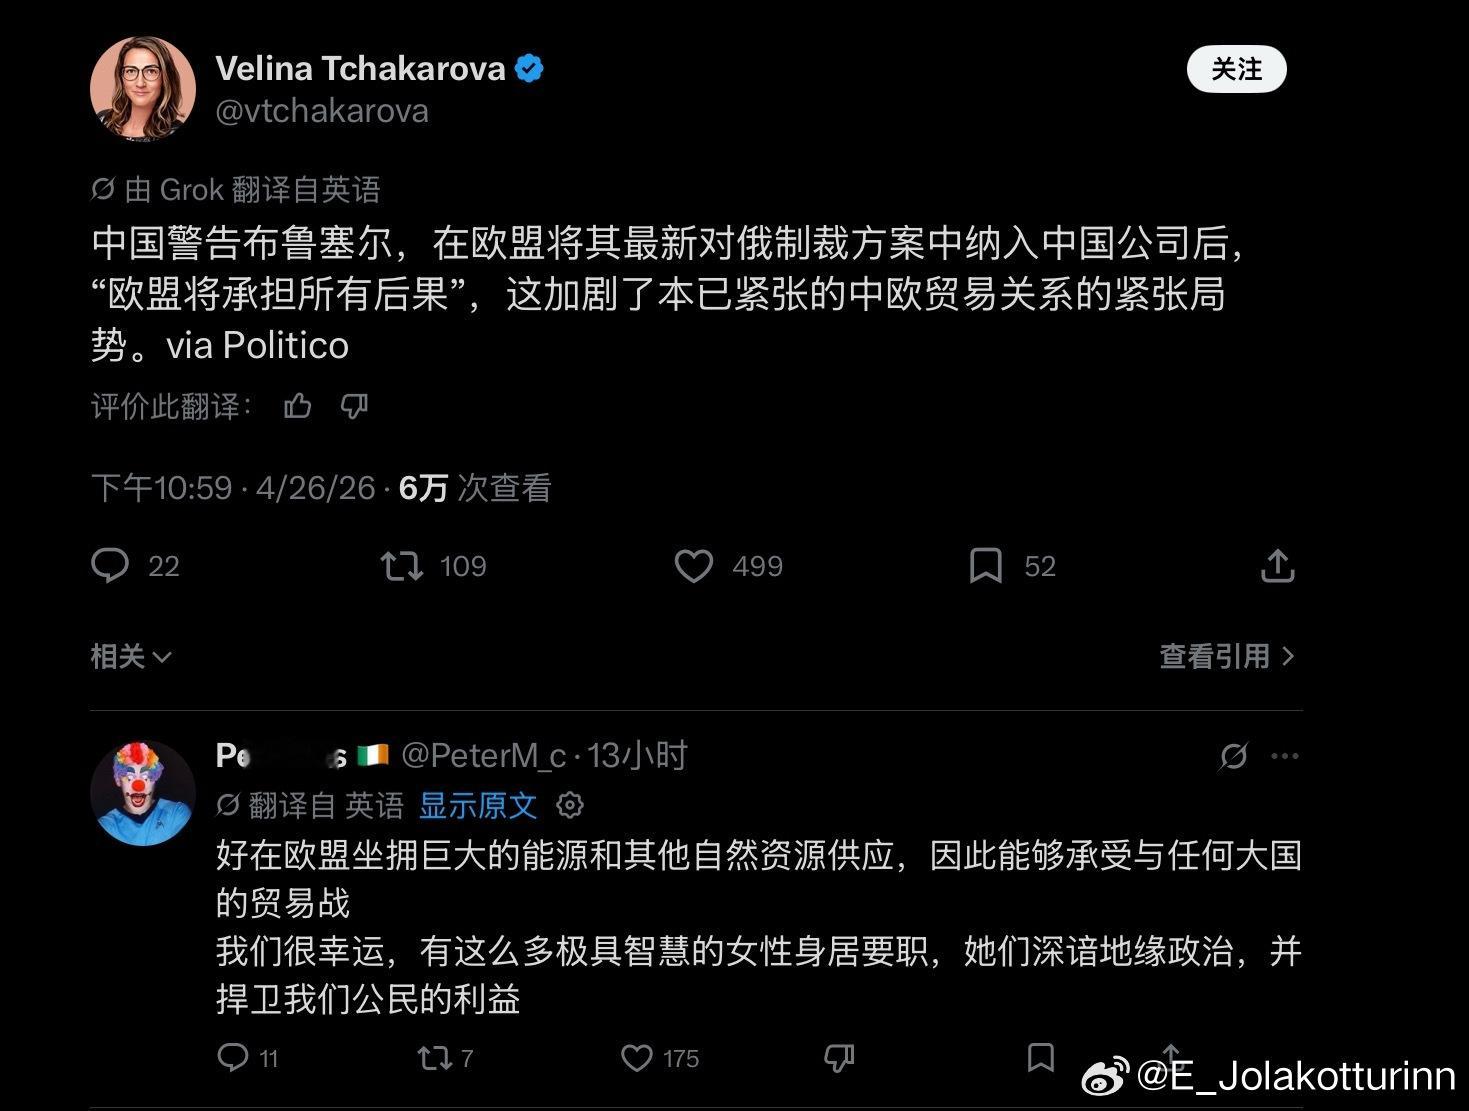Open the share icon on the main tweet
This screenshot has width=1469, height=1111.
click(x=1277, y=565)
